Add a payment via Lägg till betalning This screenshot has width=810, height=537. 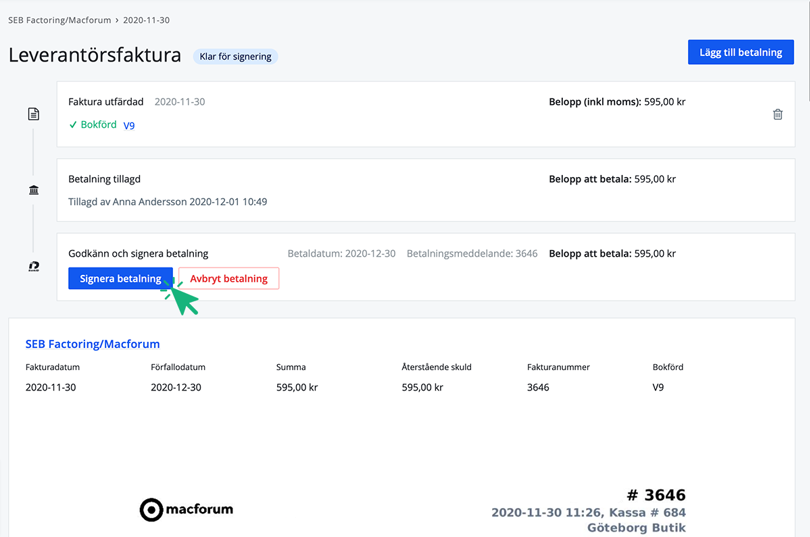click(x=740, y=52)
